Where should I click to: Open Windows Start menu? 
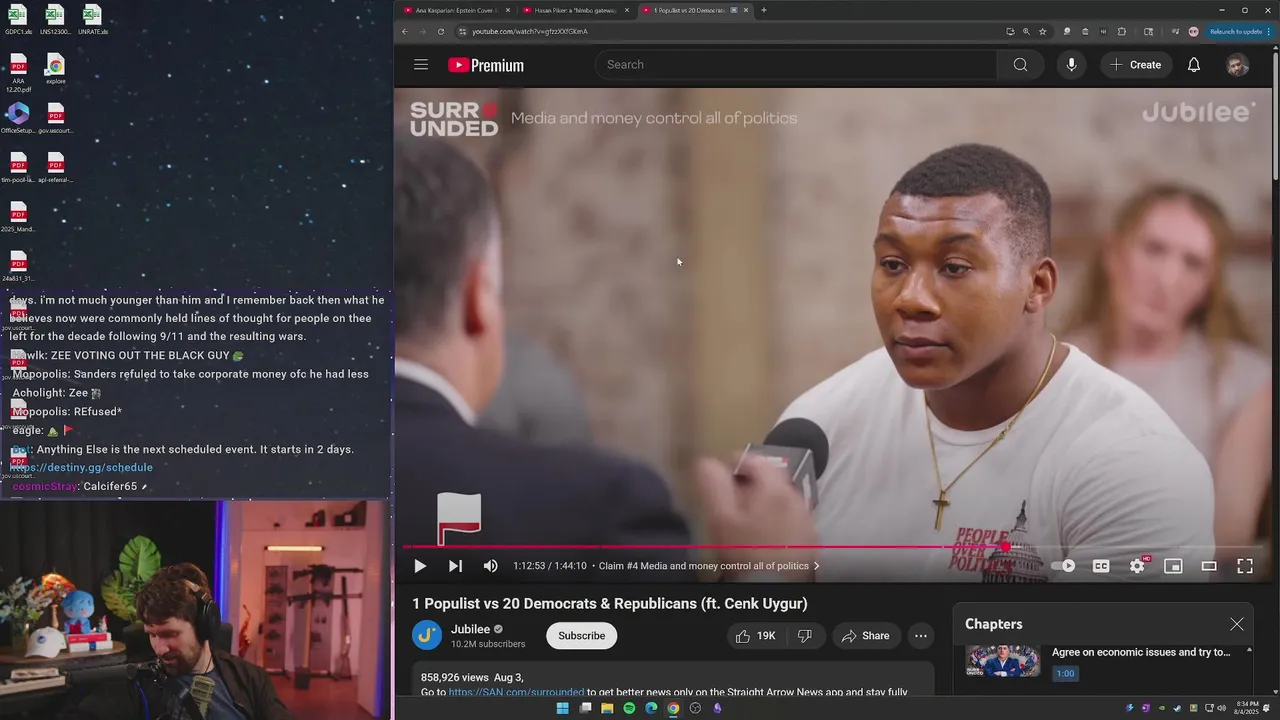click(x=562, y=708)
